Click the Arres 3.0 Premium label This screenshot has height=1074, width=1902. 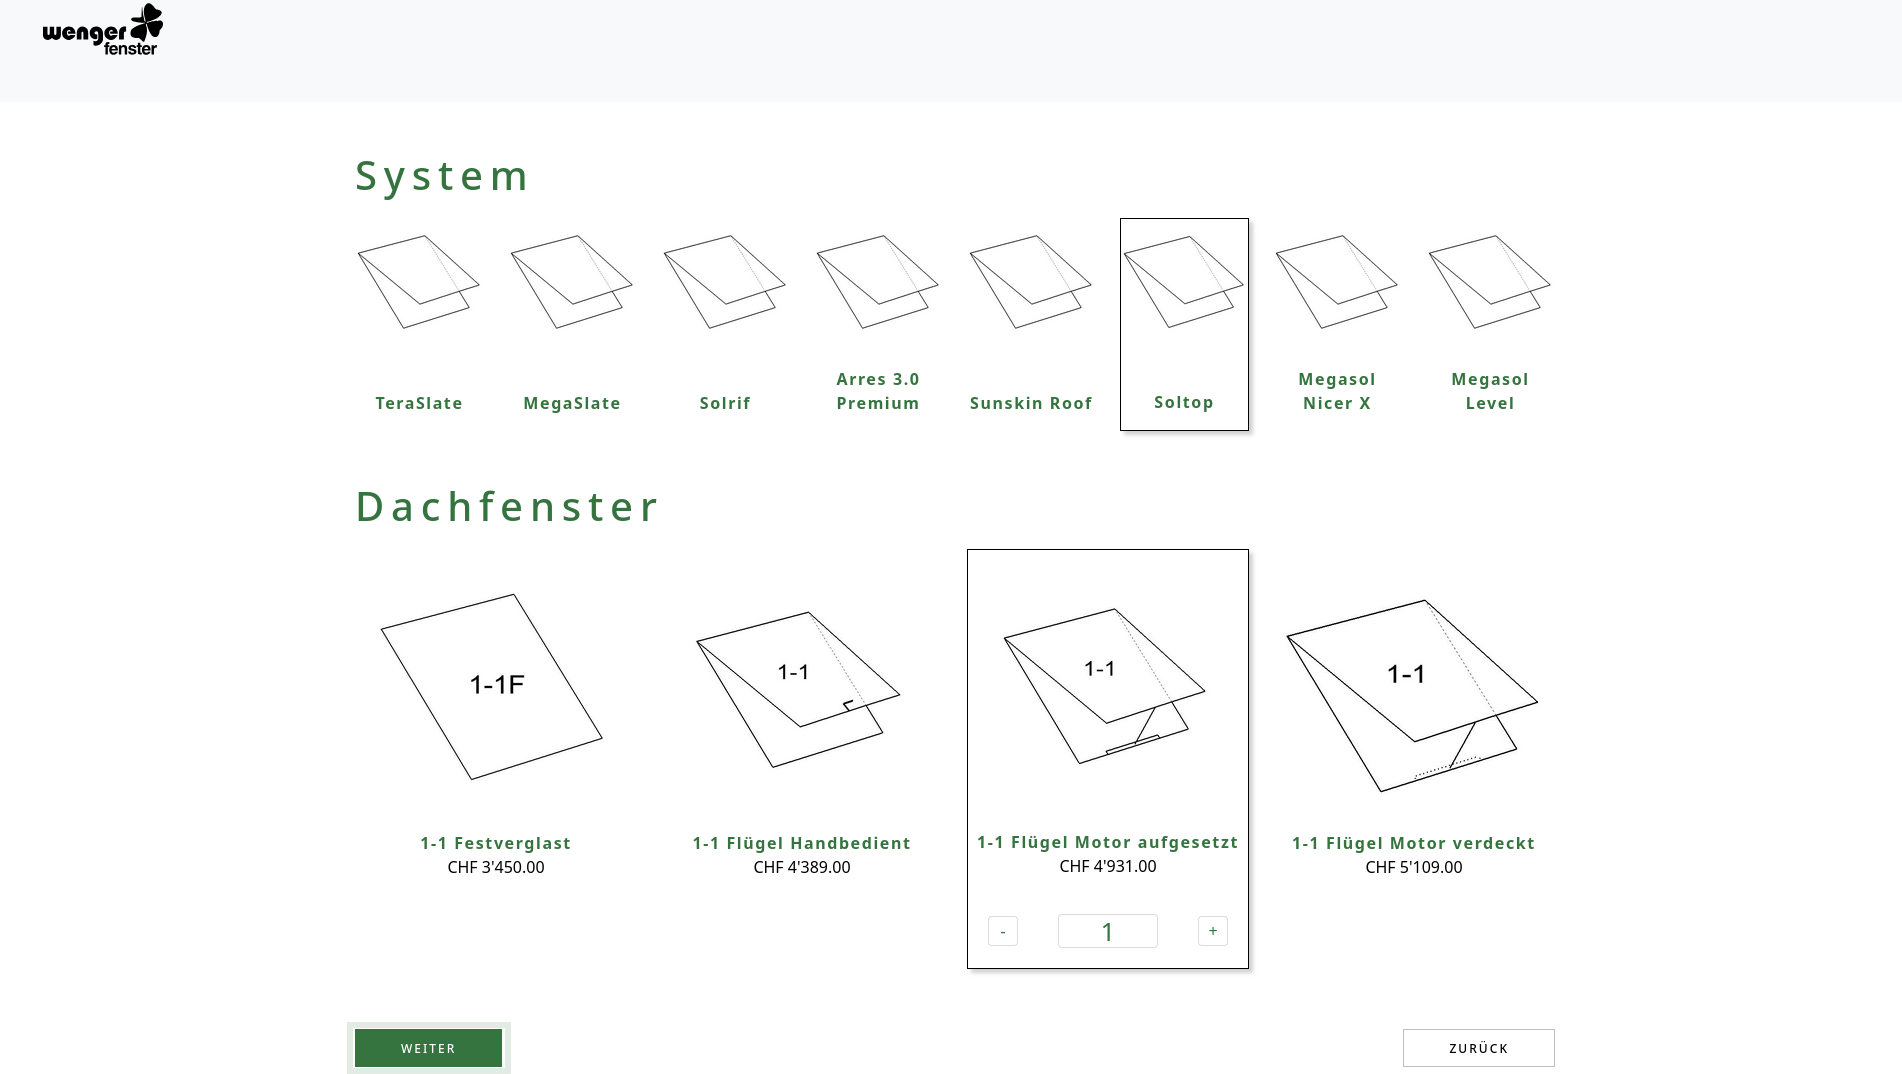click(x=878, y=391)
